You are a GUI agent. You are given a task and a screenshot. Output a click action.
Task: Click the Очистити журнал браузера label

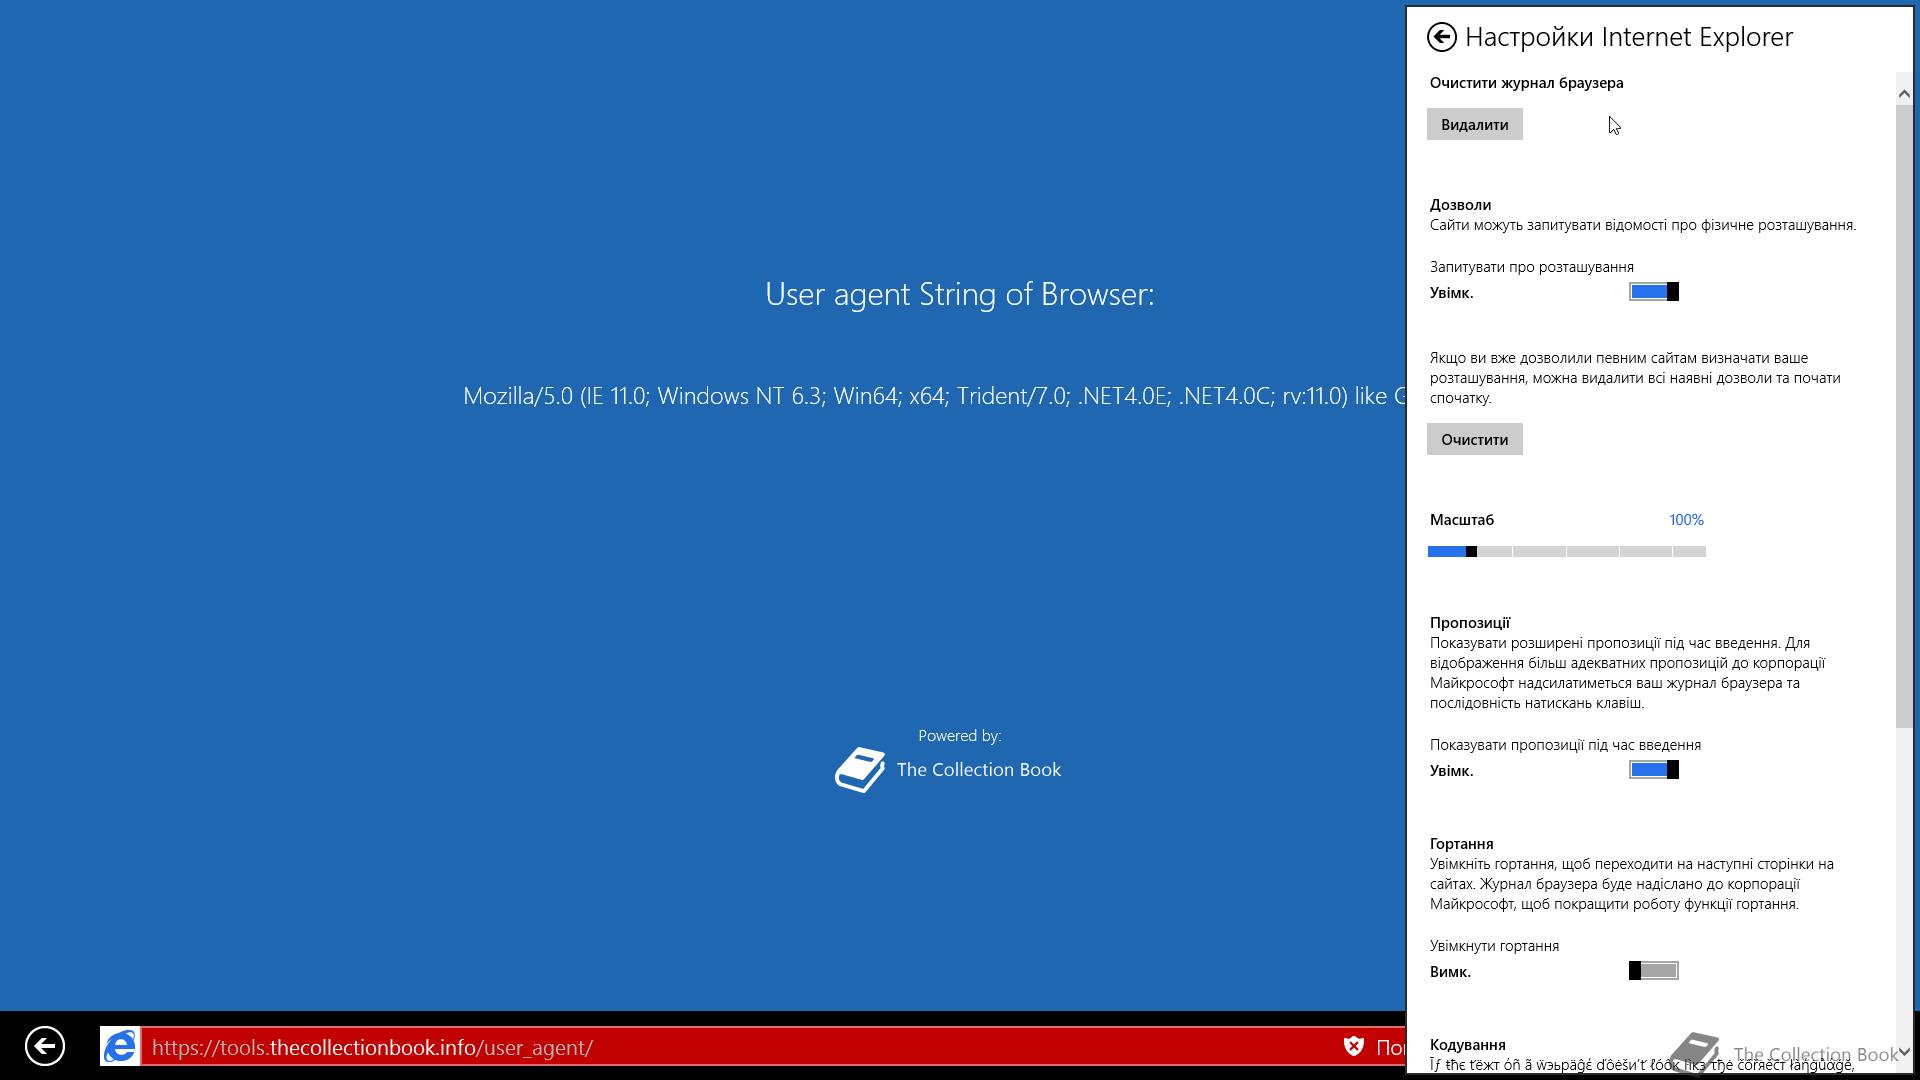[x=1526, y=83]
